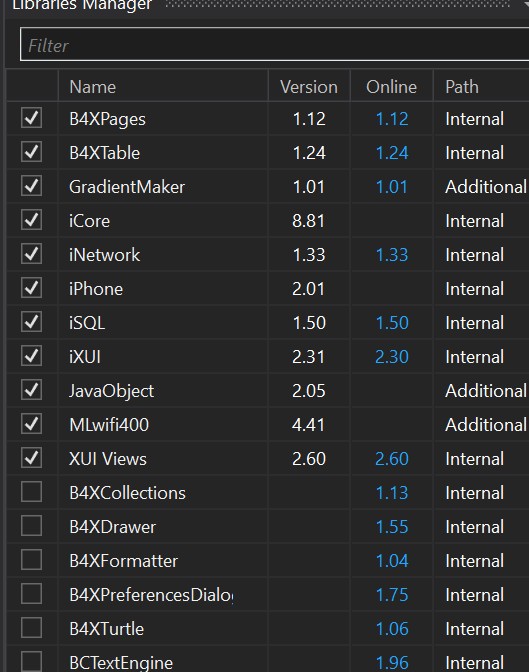The width and height of the screenshot is (529, 672).
Task: Open online version 1.04 link for B4XFormatter
Action: tap(392, 561)
